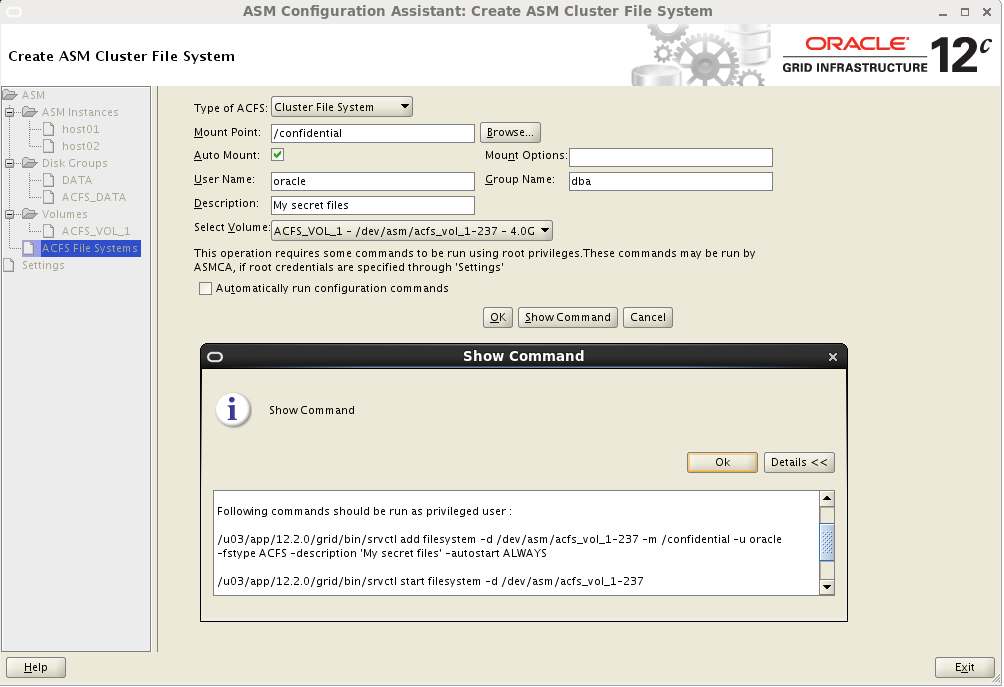This screenshot has width=1004, height=687.
Task: Open the Type of ACFS dropdown
Action: pos(342,107)
